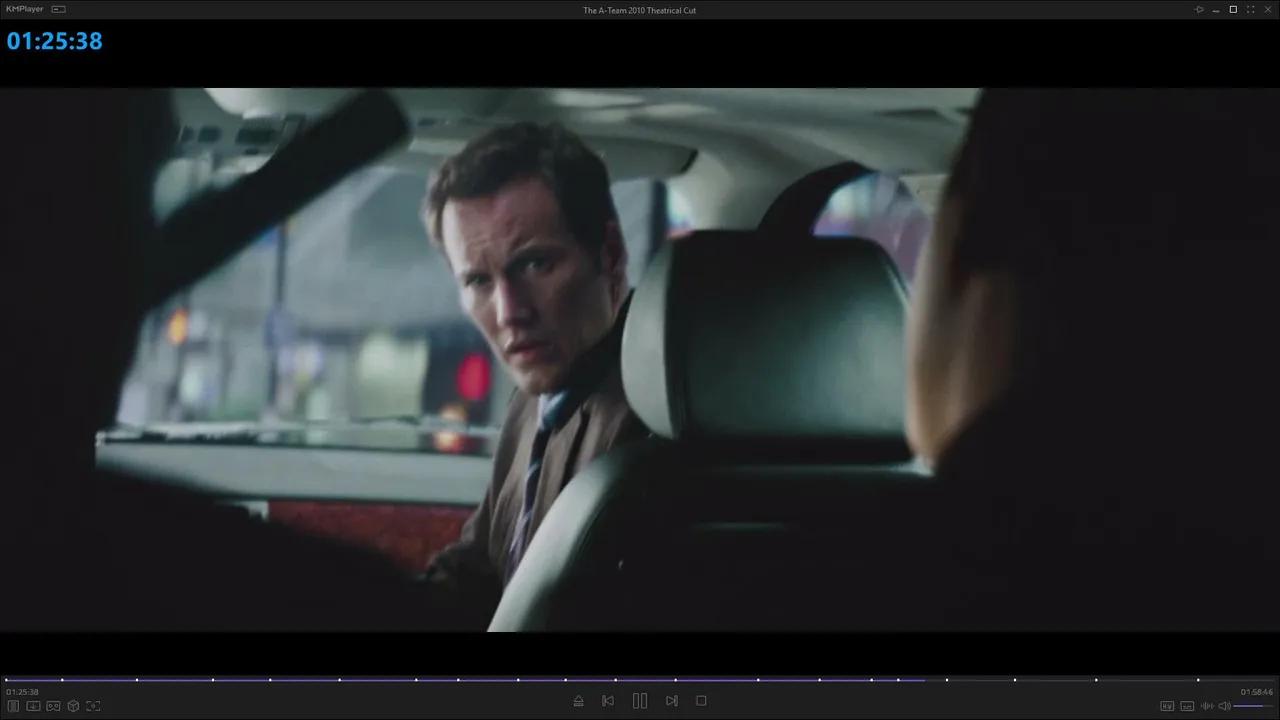Open the audio equalizer waveform icon
The width and height of the screenshot is (1280, 720).
(1207, 706)
